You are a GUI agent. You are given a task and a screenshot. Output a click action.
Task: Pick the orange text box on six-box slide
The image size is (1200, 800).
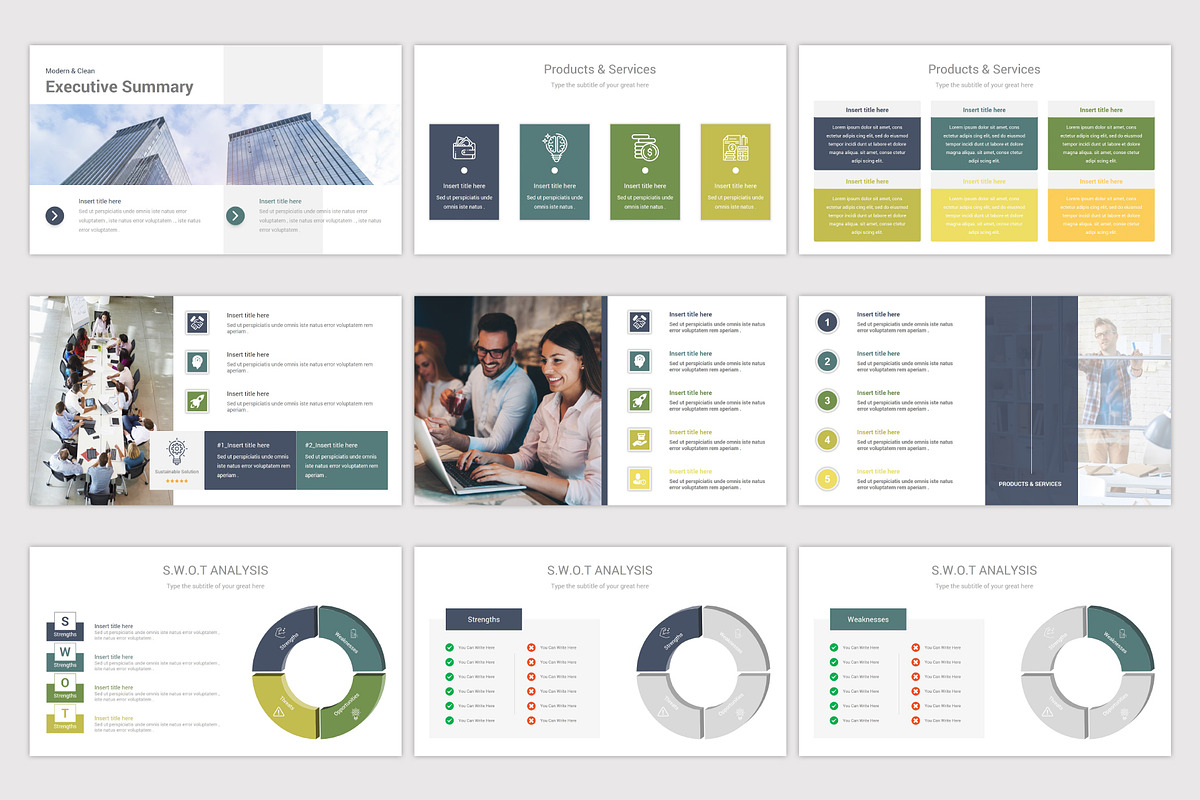coord(1101,214)
